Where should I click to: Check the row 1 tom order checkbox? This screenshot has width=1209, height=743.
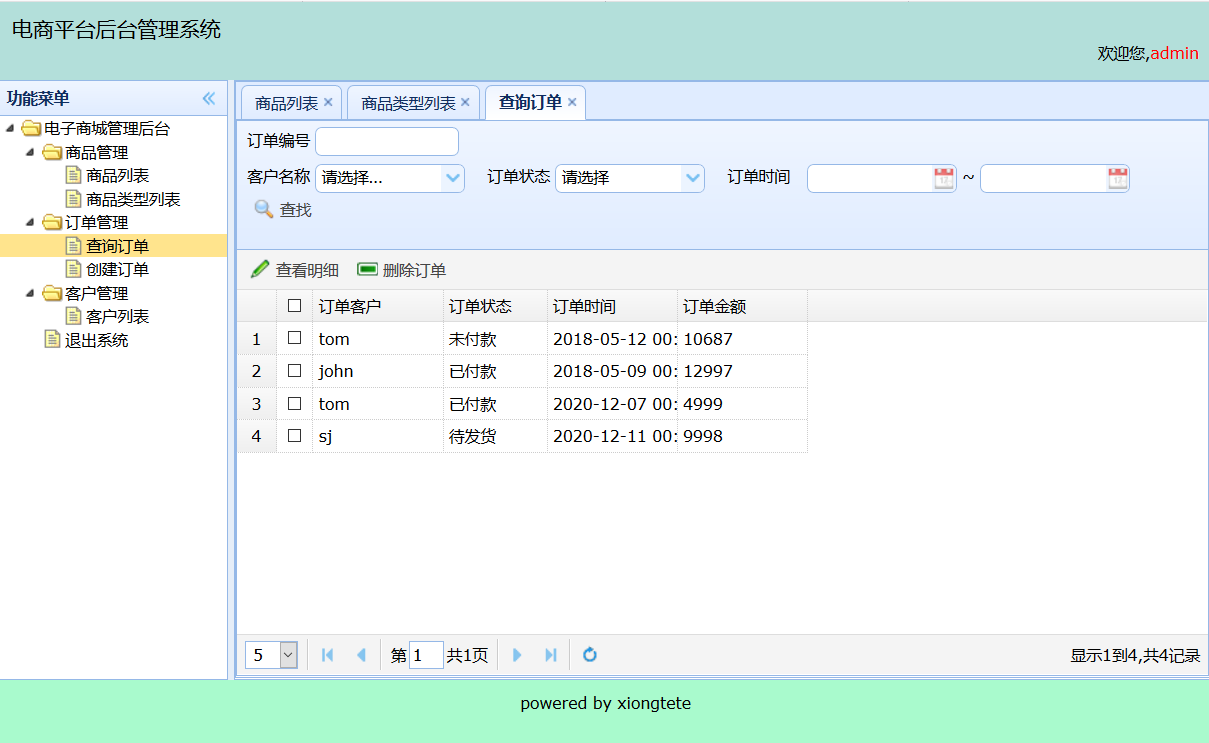pos(294,339)
